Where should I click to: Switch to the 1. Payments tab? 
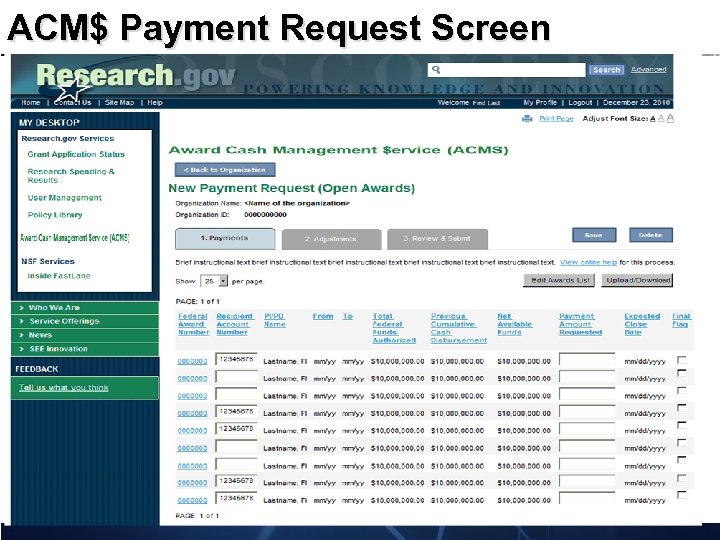[x=225, y=239]
